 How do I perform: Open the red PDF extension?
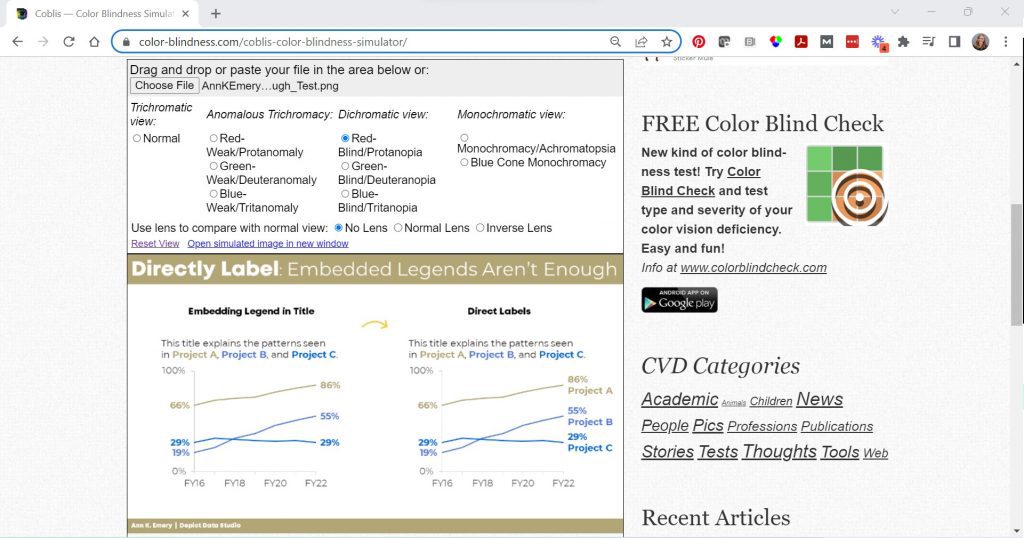(x=801, y=42)
